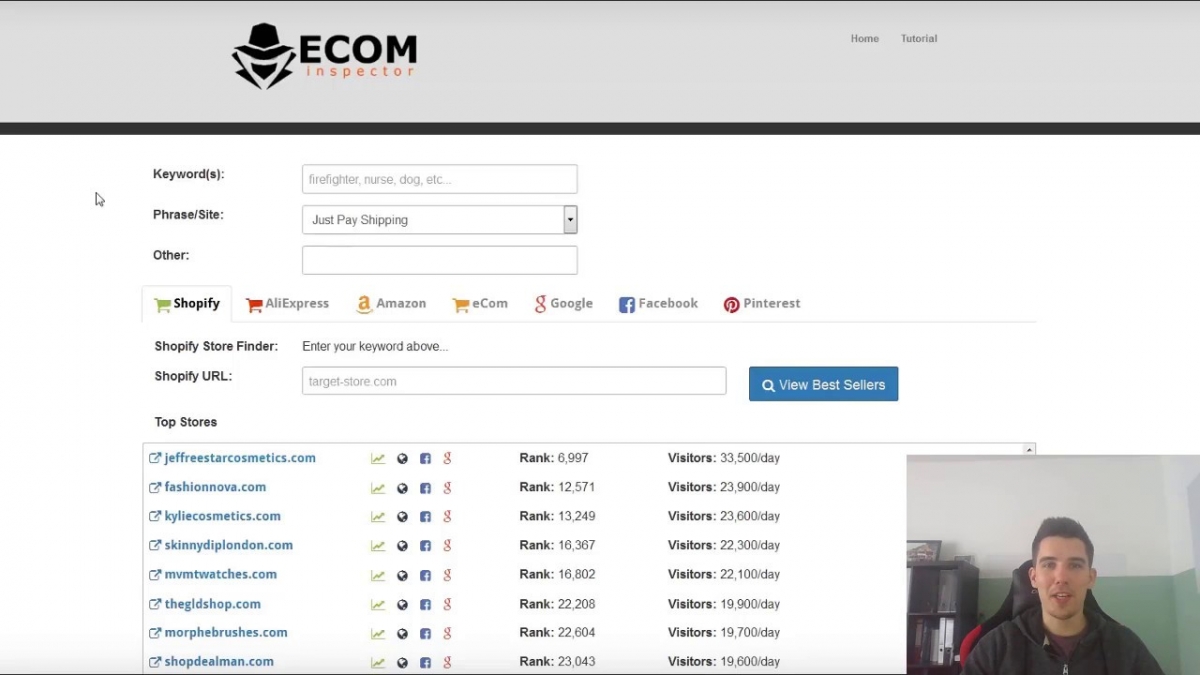
Task: Click the external-link icon beside kyliecosmetics.com
Action: pyautogui.click(x=154, y=516)
